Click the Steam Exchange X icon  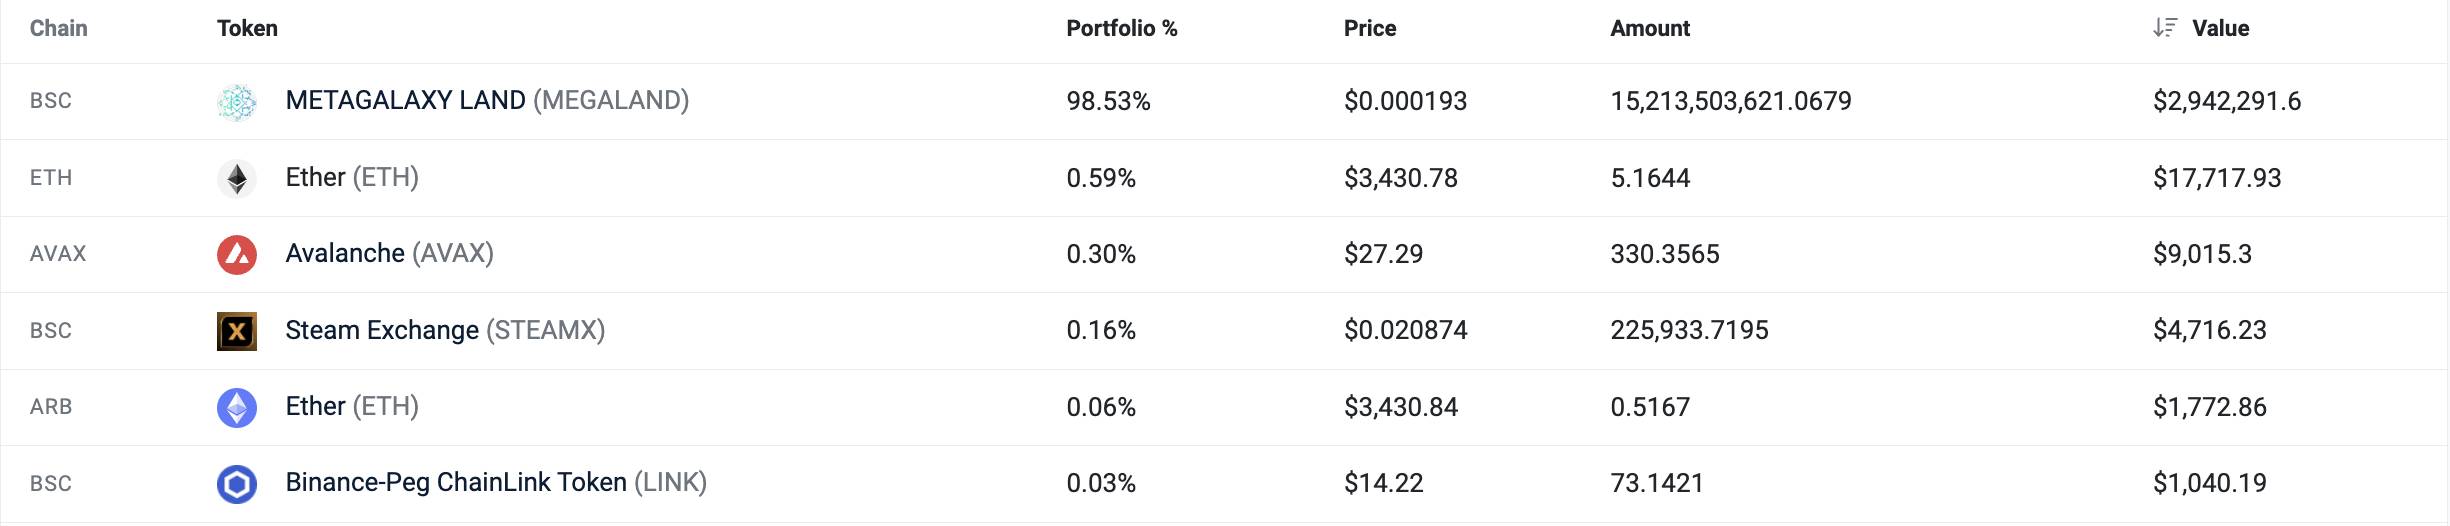pos(237,331)
